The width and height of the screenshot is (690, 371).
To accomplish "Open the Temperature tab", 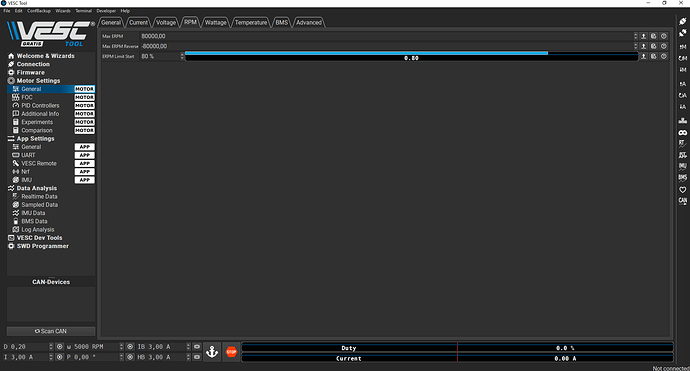I will [x=251, y=22].
